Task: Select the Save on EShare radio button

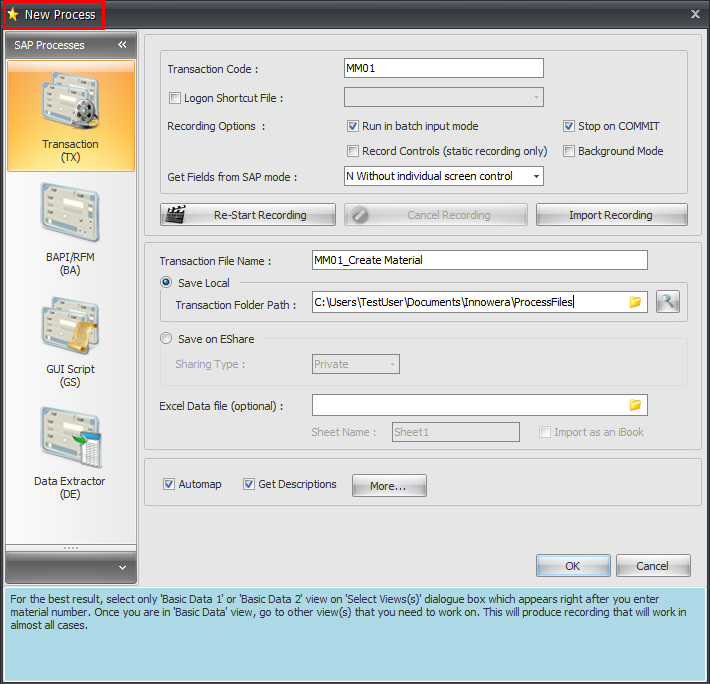Action: 166,339
